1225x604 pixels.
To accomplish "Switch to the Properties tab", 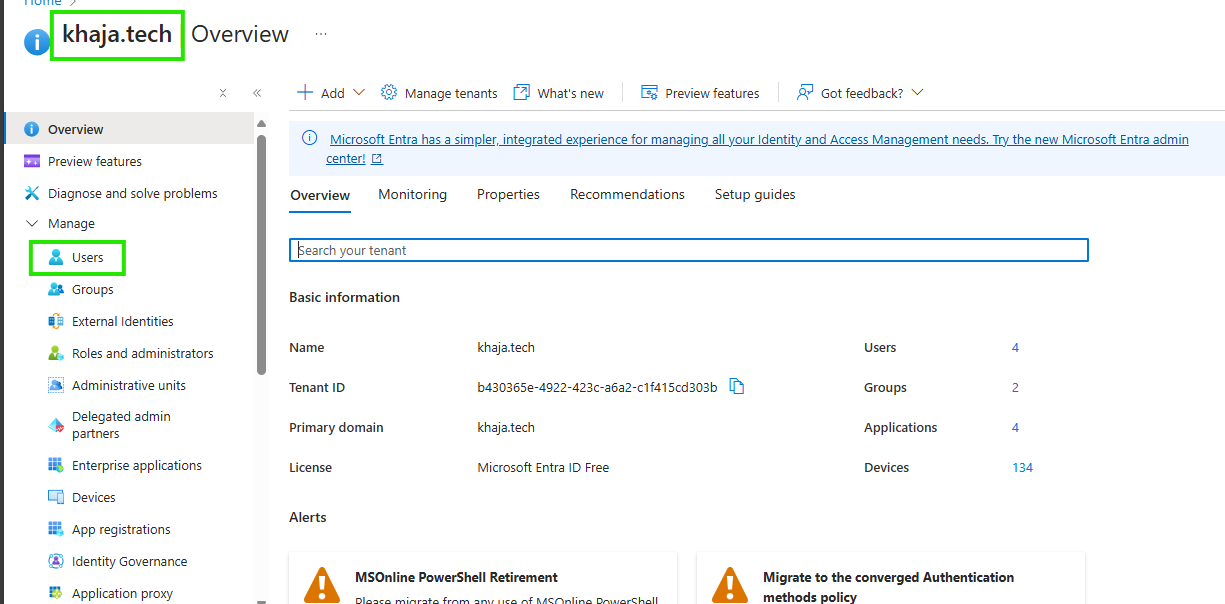I will click(x=508, y=194).
